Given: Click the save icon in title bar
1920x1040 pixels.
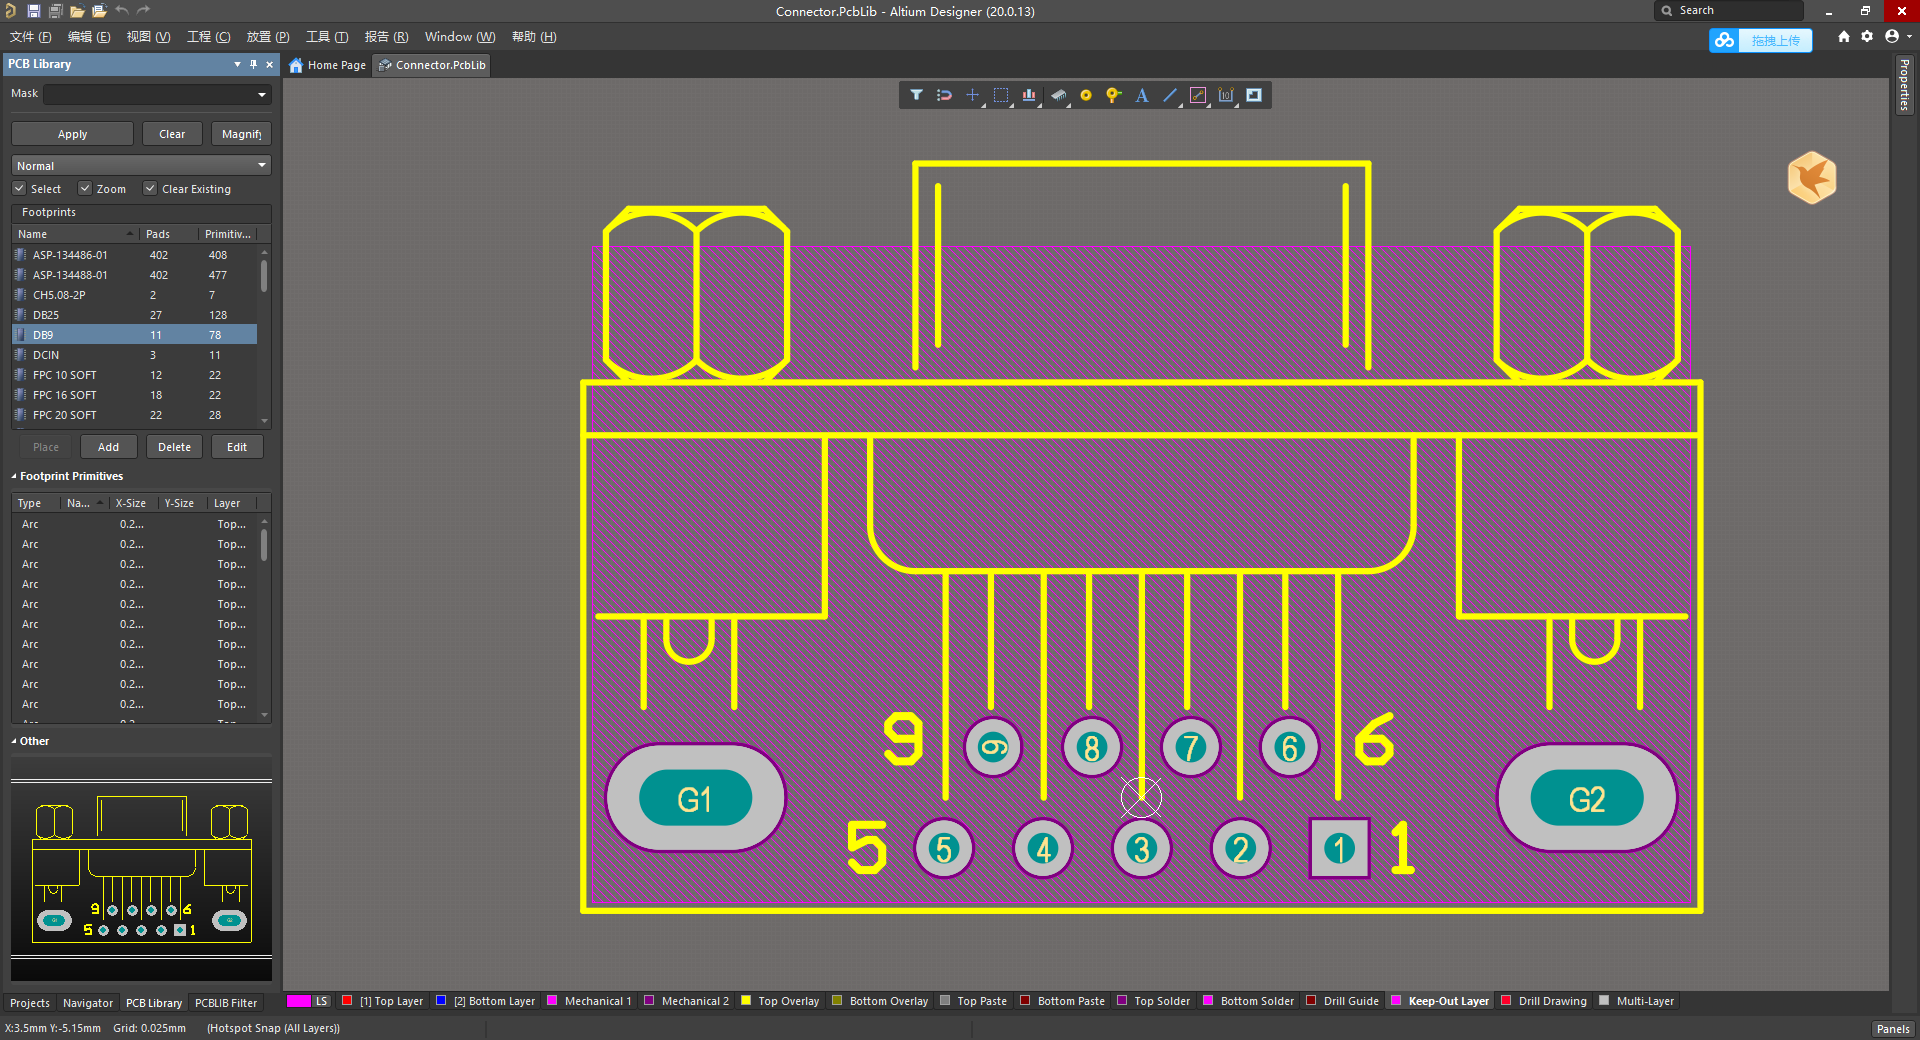Looking at the screenshot, I should coord(33,11).
